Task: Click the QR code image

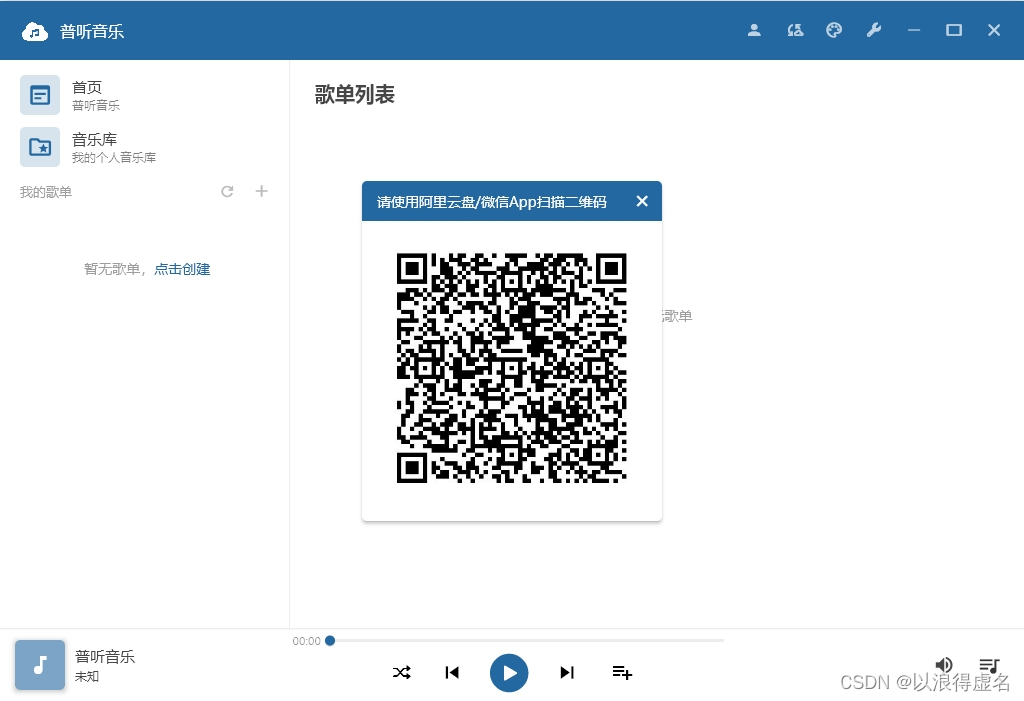Action: 511,368
